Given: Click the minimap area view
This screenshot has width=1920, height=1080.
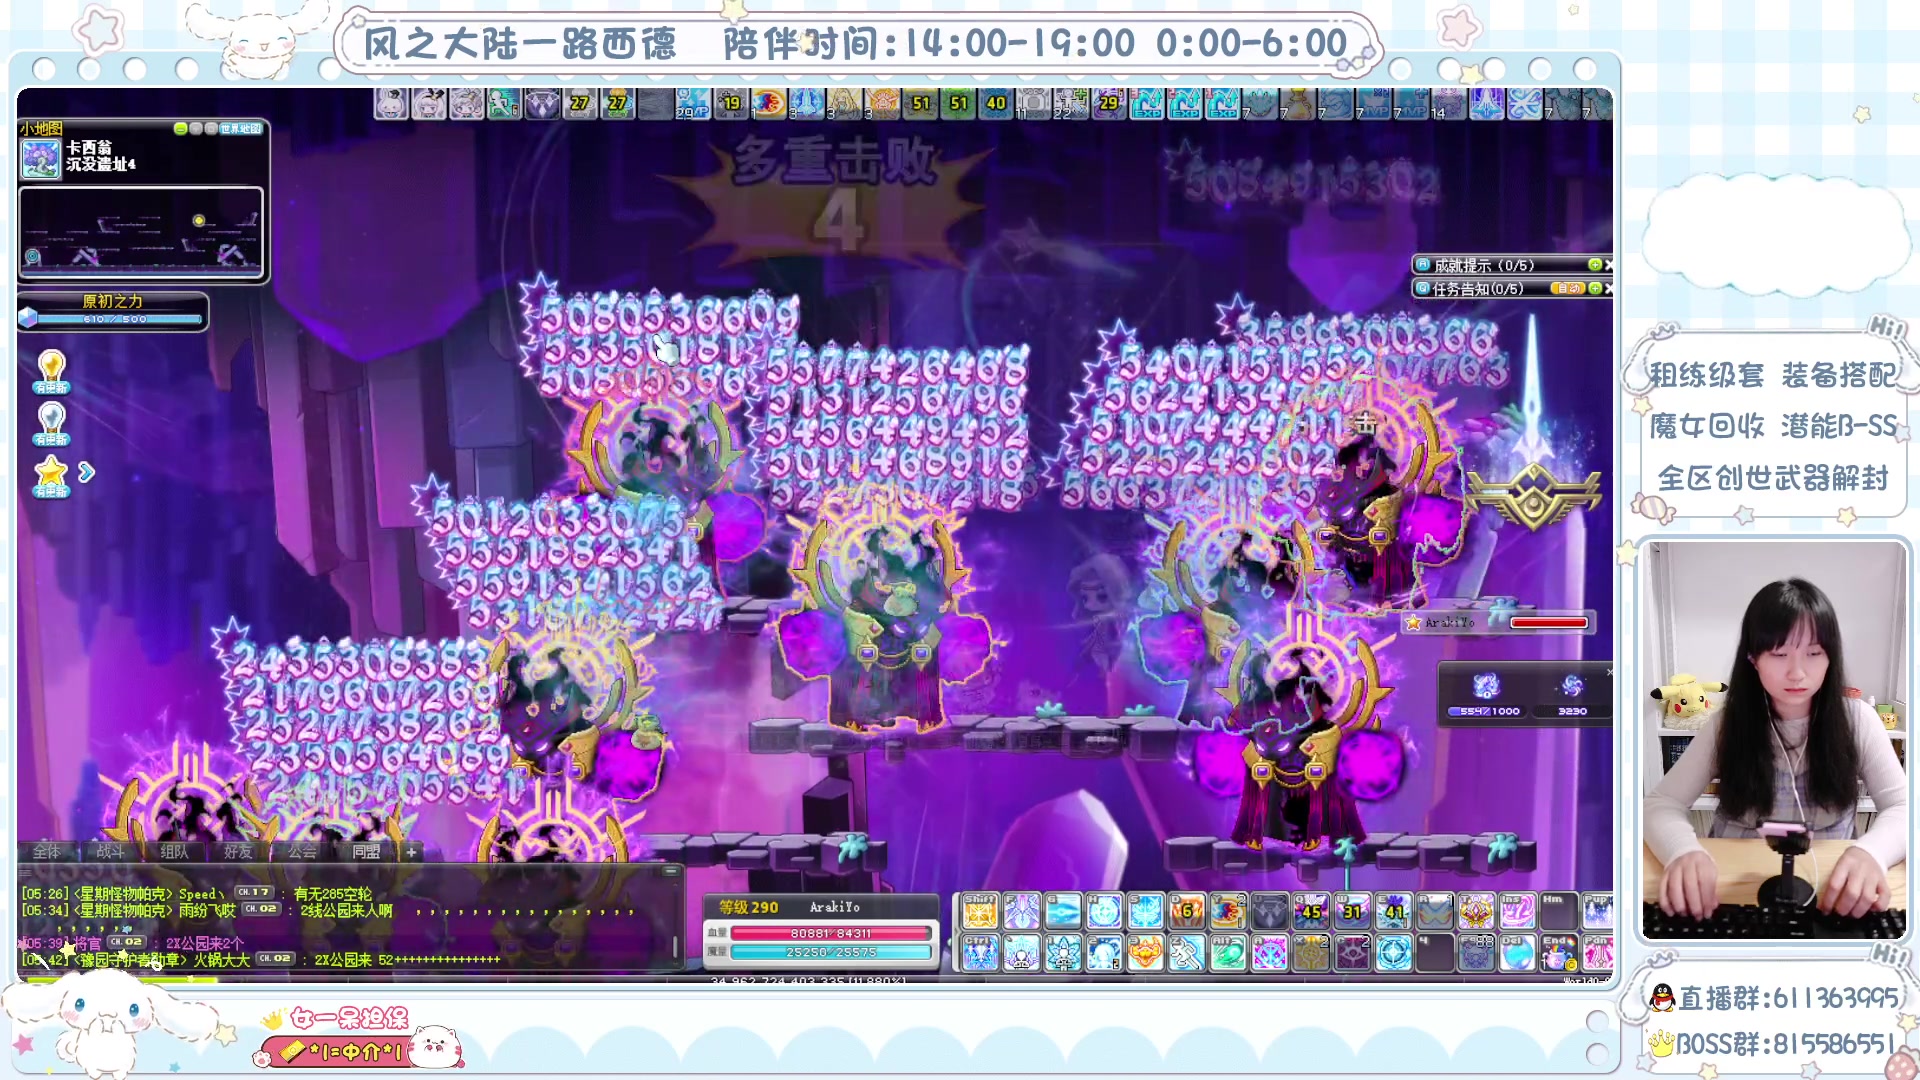Looking at the screenshot, I should point(141,232).
